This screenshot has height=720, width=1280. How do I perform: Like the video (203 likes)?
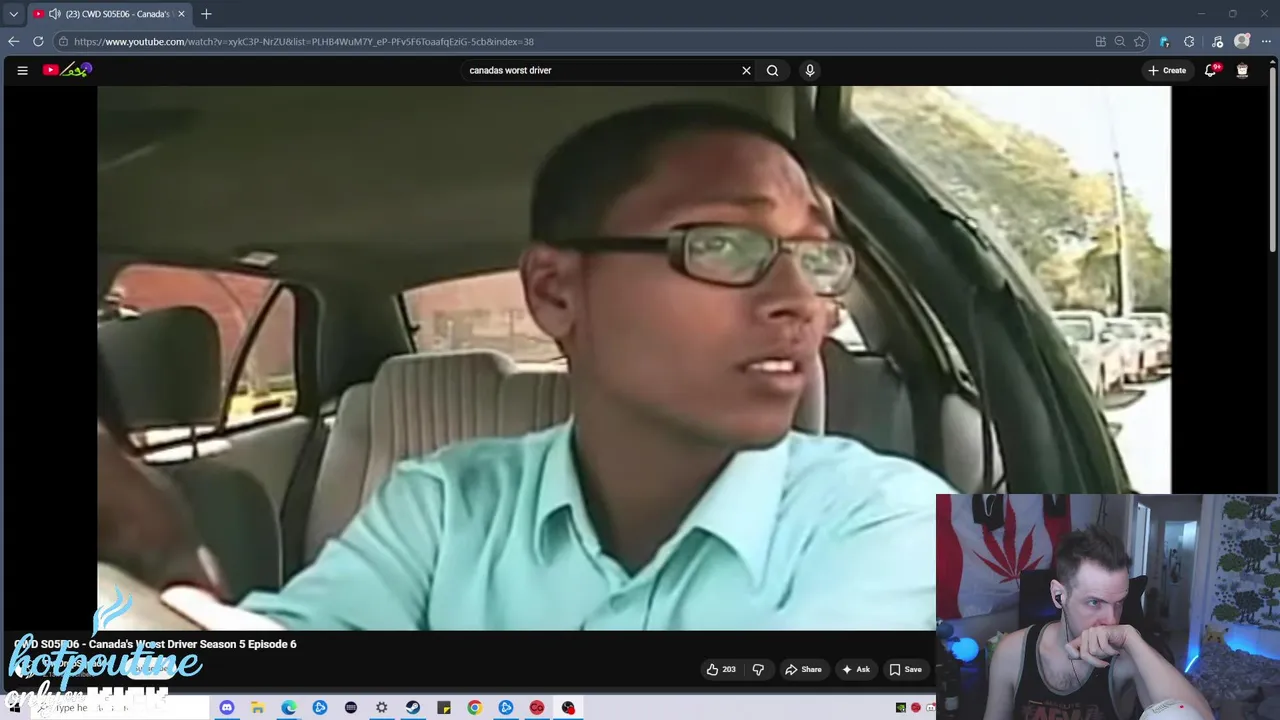[721, 669]
